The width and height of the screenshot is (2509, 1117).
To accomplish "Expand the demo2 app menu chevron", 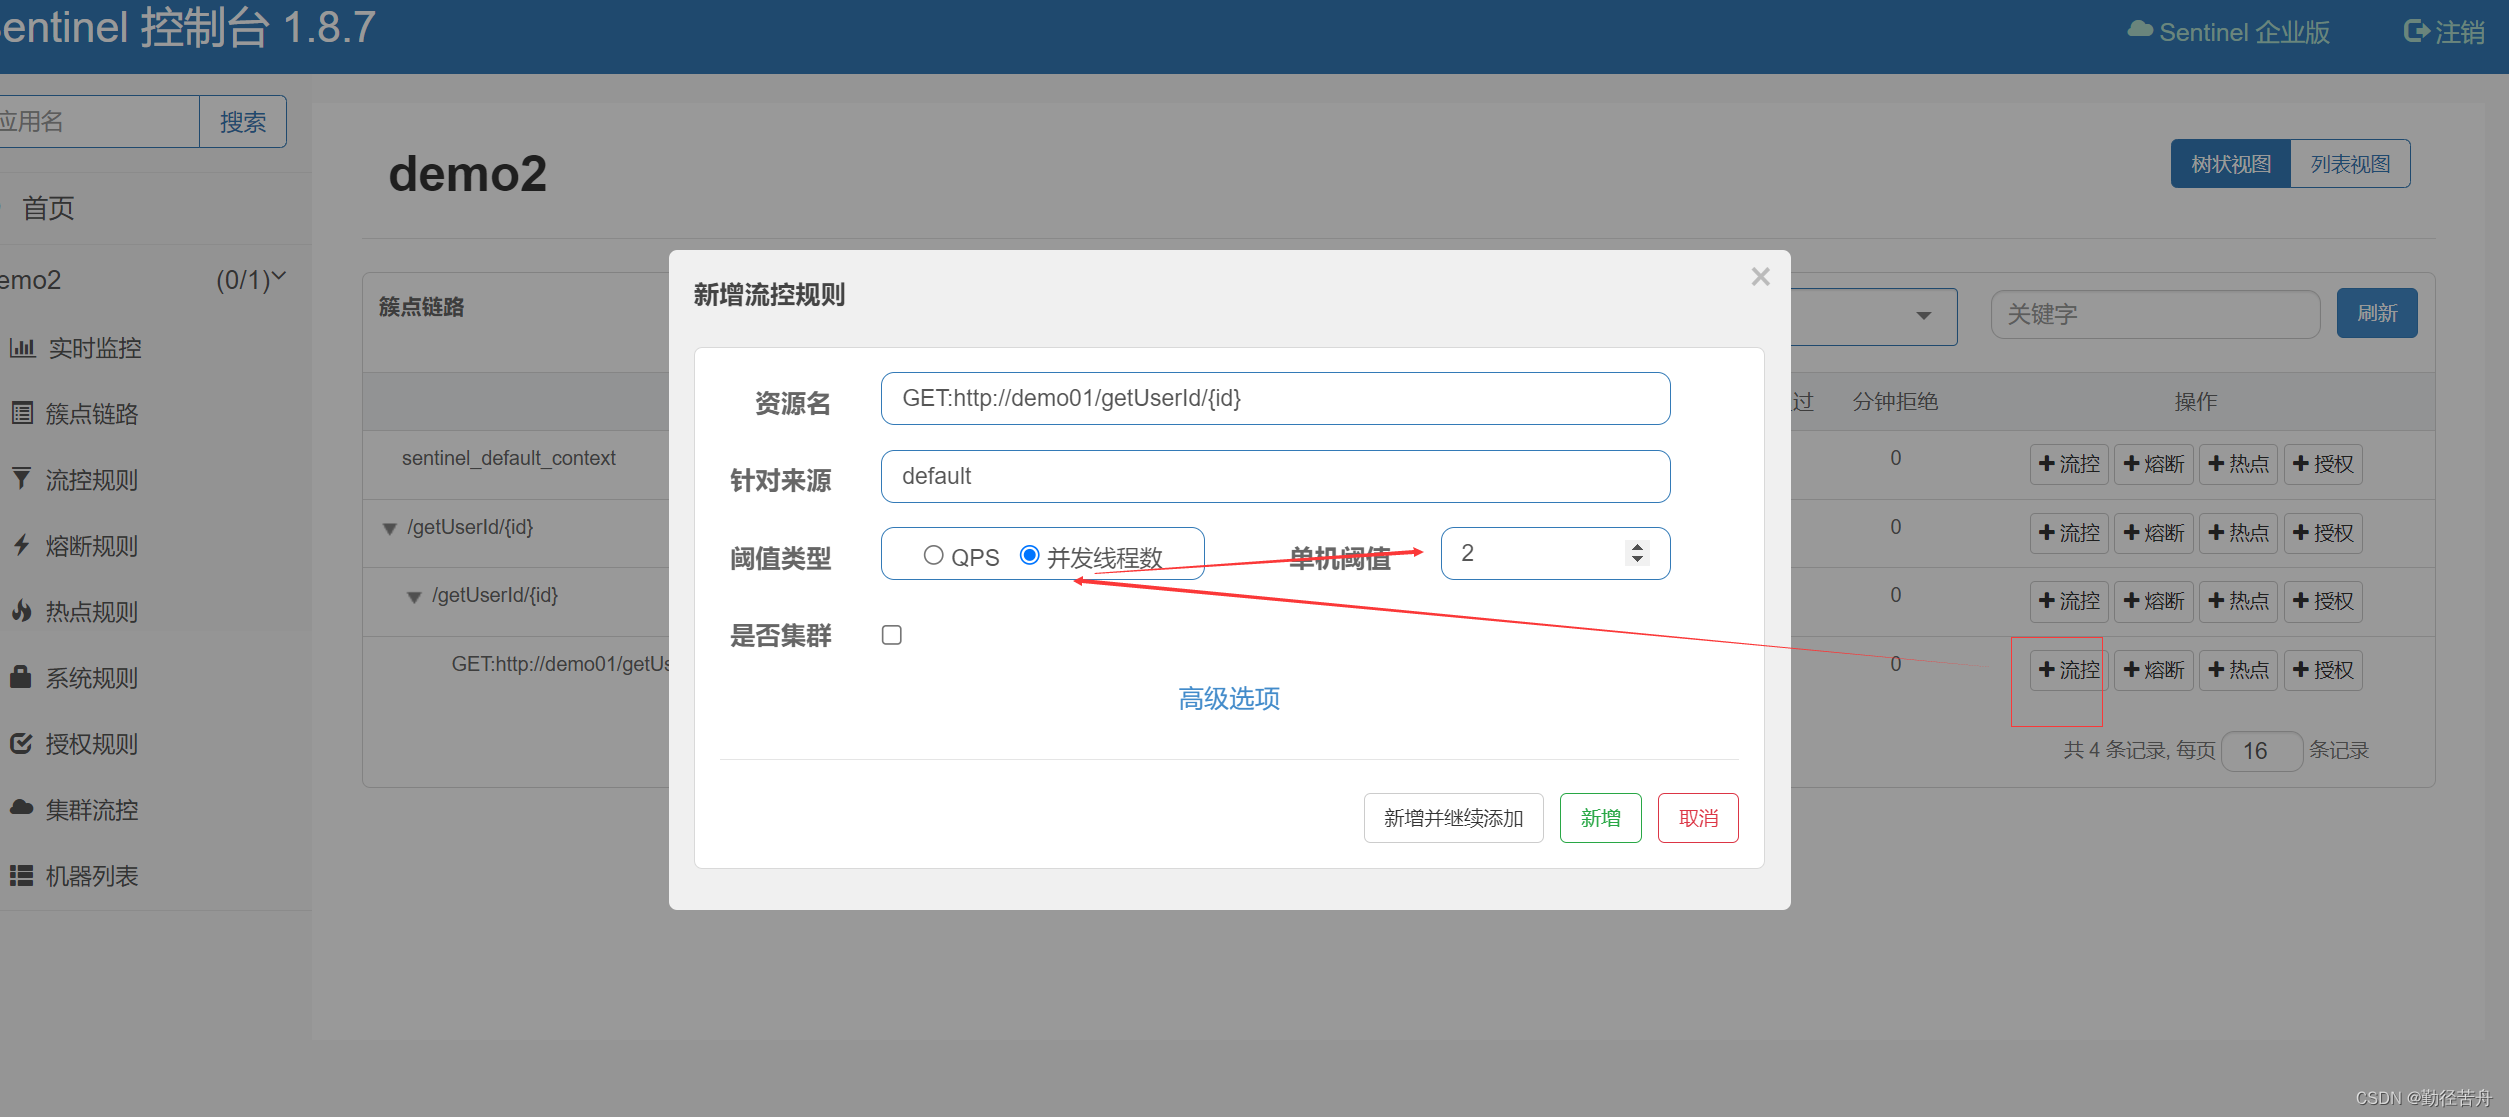I will pos(279,276).
